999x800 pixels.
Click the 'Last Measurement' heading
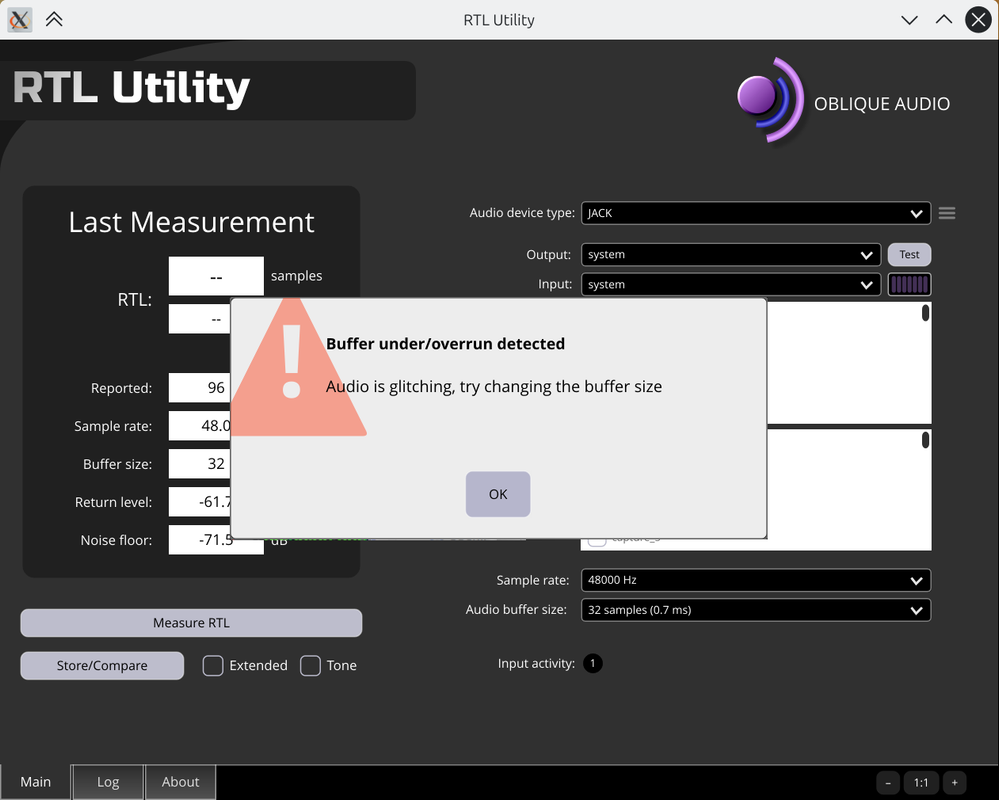191,222
